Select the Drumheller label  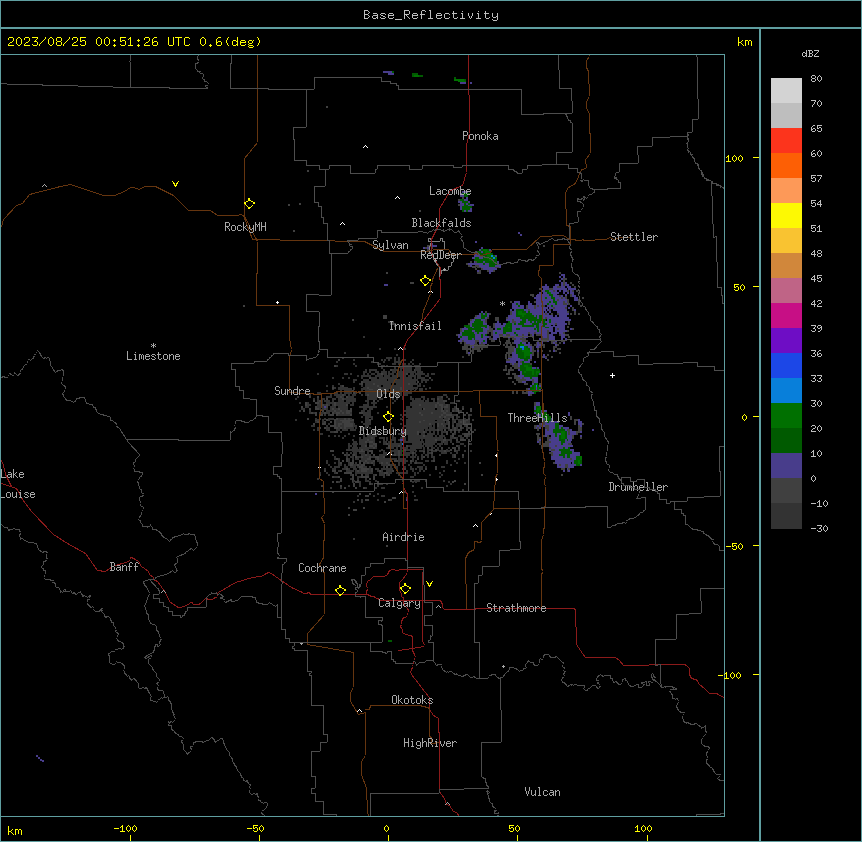tap(638, 487)
